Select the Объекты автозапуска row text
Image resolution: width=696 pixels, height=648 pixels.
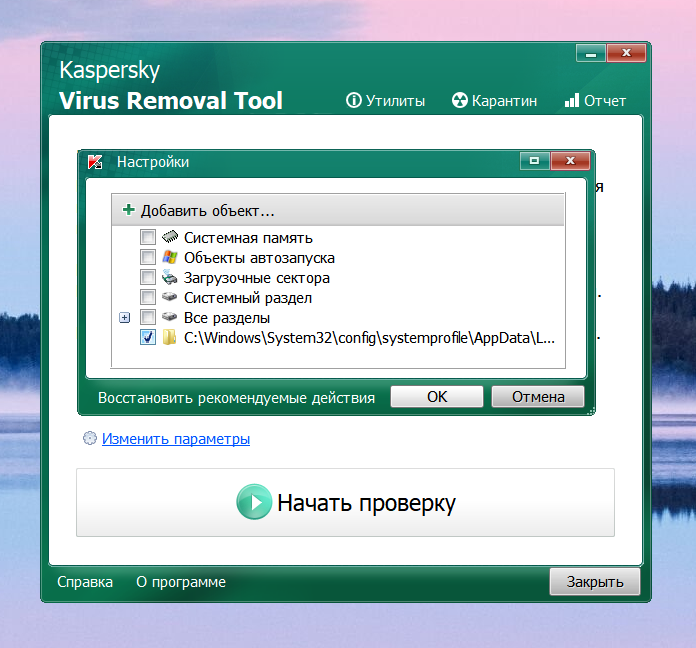point(259,258)
